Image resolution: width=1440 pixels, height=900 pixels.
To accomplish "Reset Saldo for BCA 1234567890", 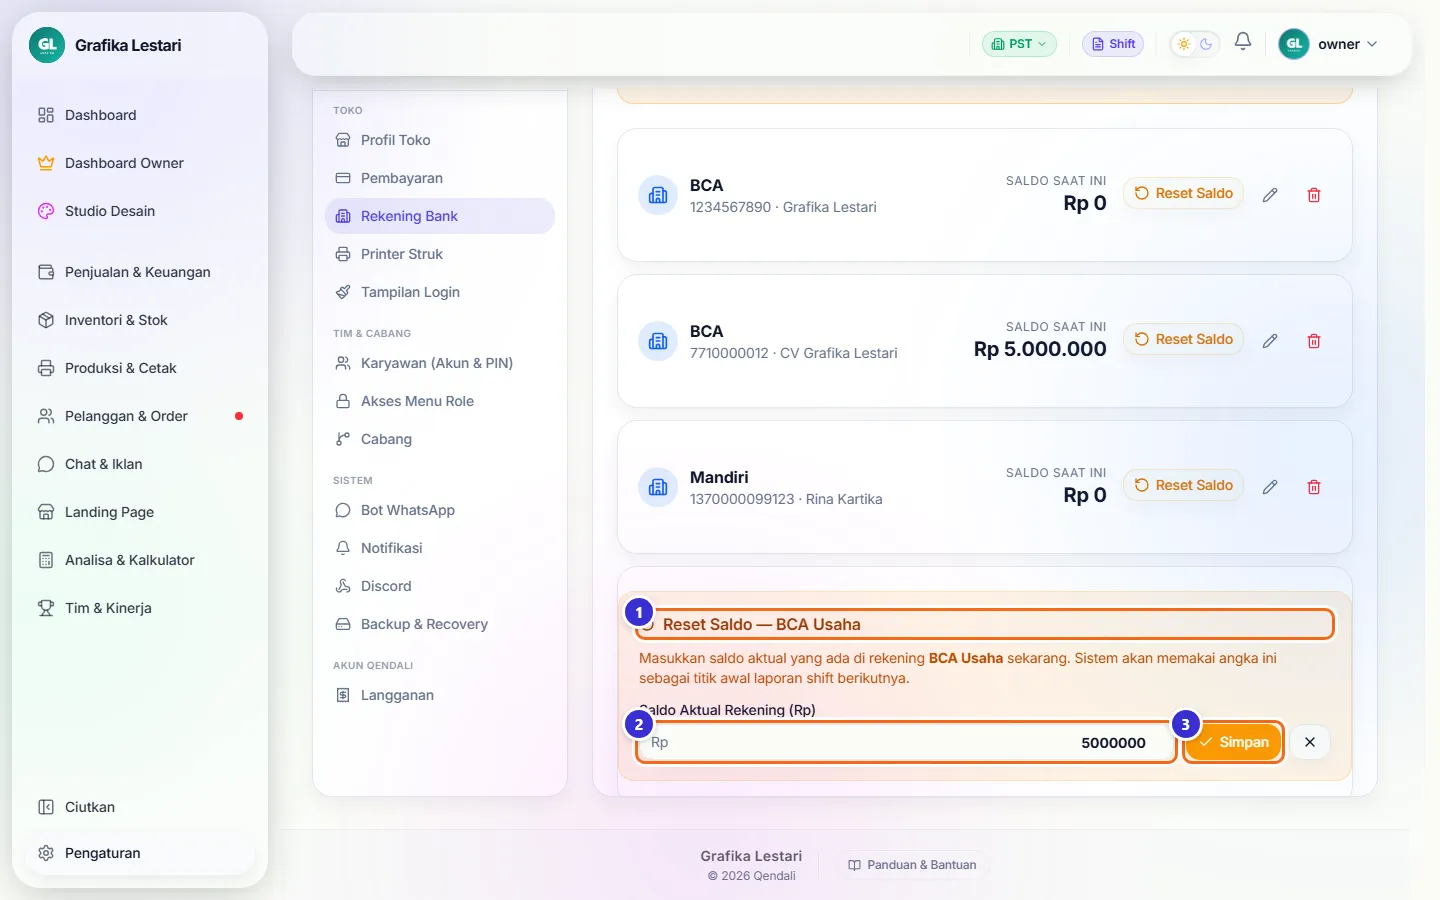I will pos(1184,193).
